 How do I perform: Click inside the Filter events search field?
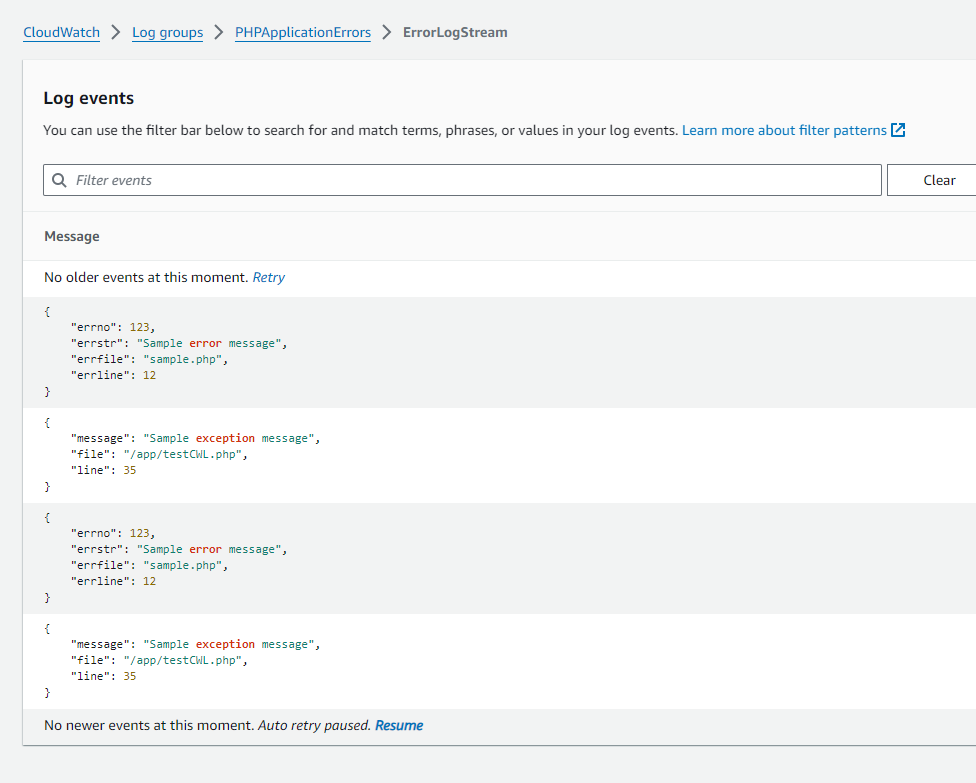pos(400,180)
